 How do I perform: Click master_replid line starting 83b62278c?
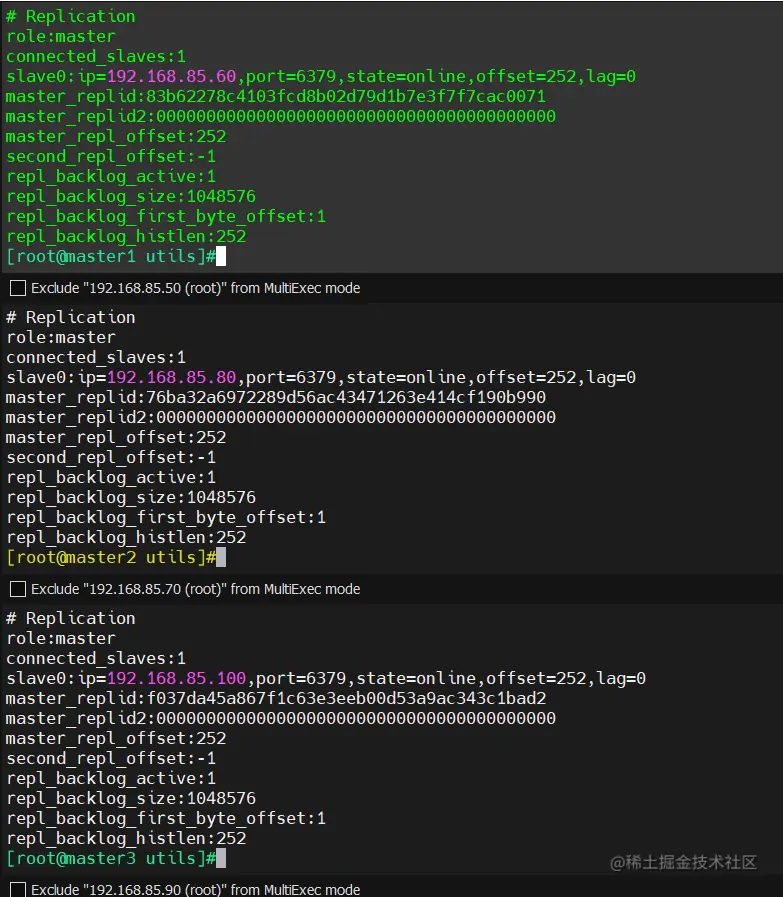276,96
